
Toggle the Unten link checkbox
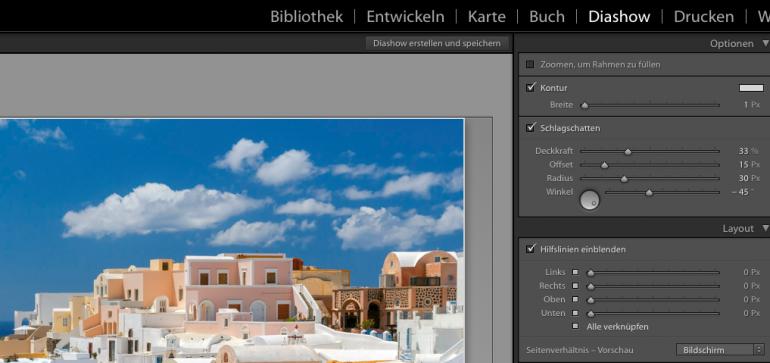[x=575, y=313]
